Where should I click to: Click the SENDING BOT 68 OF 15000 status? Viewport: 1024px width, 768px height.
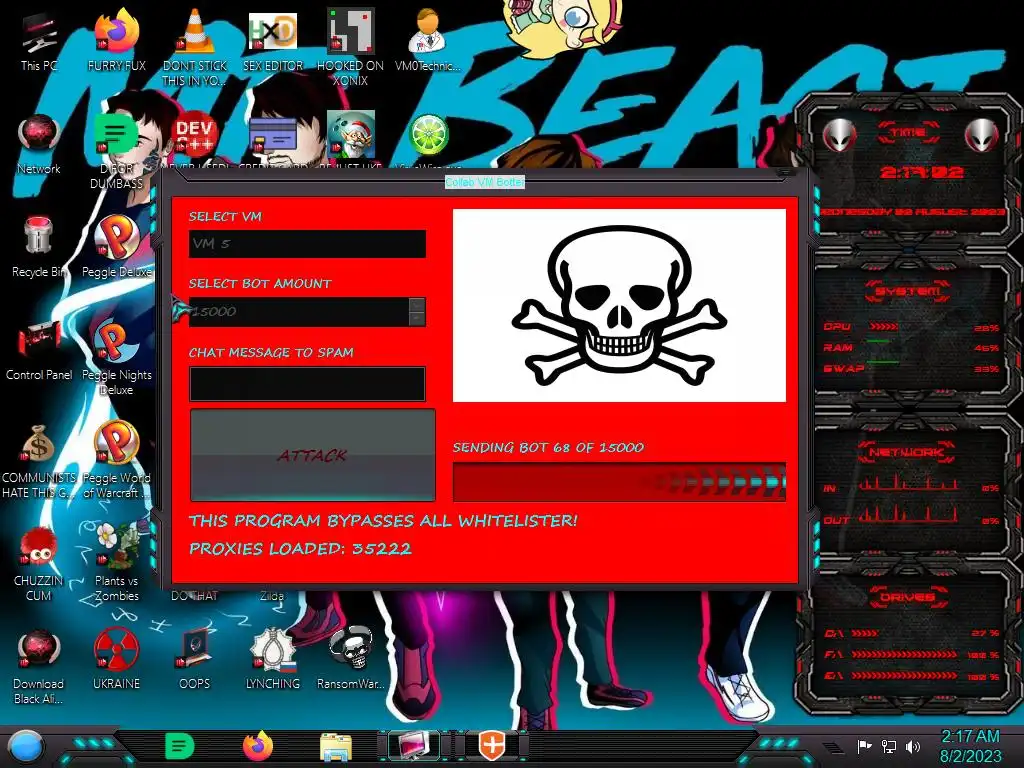coord(548,447)
